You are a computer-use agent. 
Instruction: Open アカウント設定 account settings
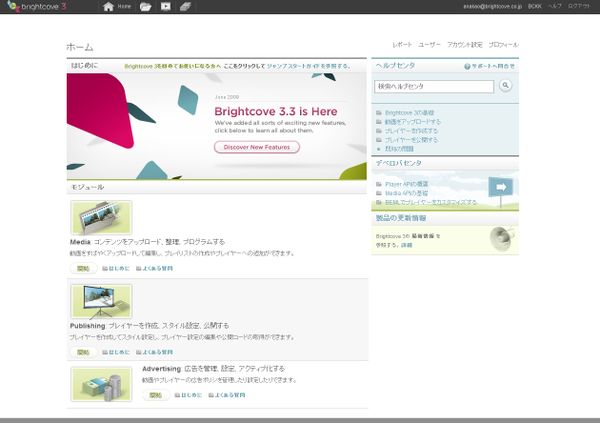[465, 45]
